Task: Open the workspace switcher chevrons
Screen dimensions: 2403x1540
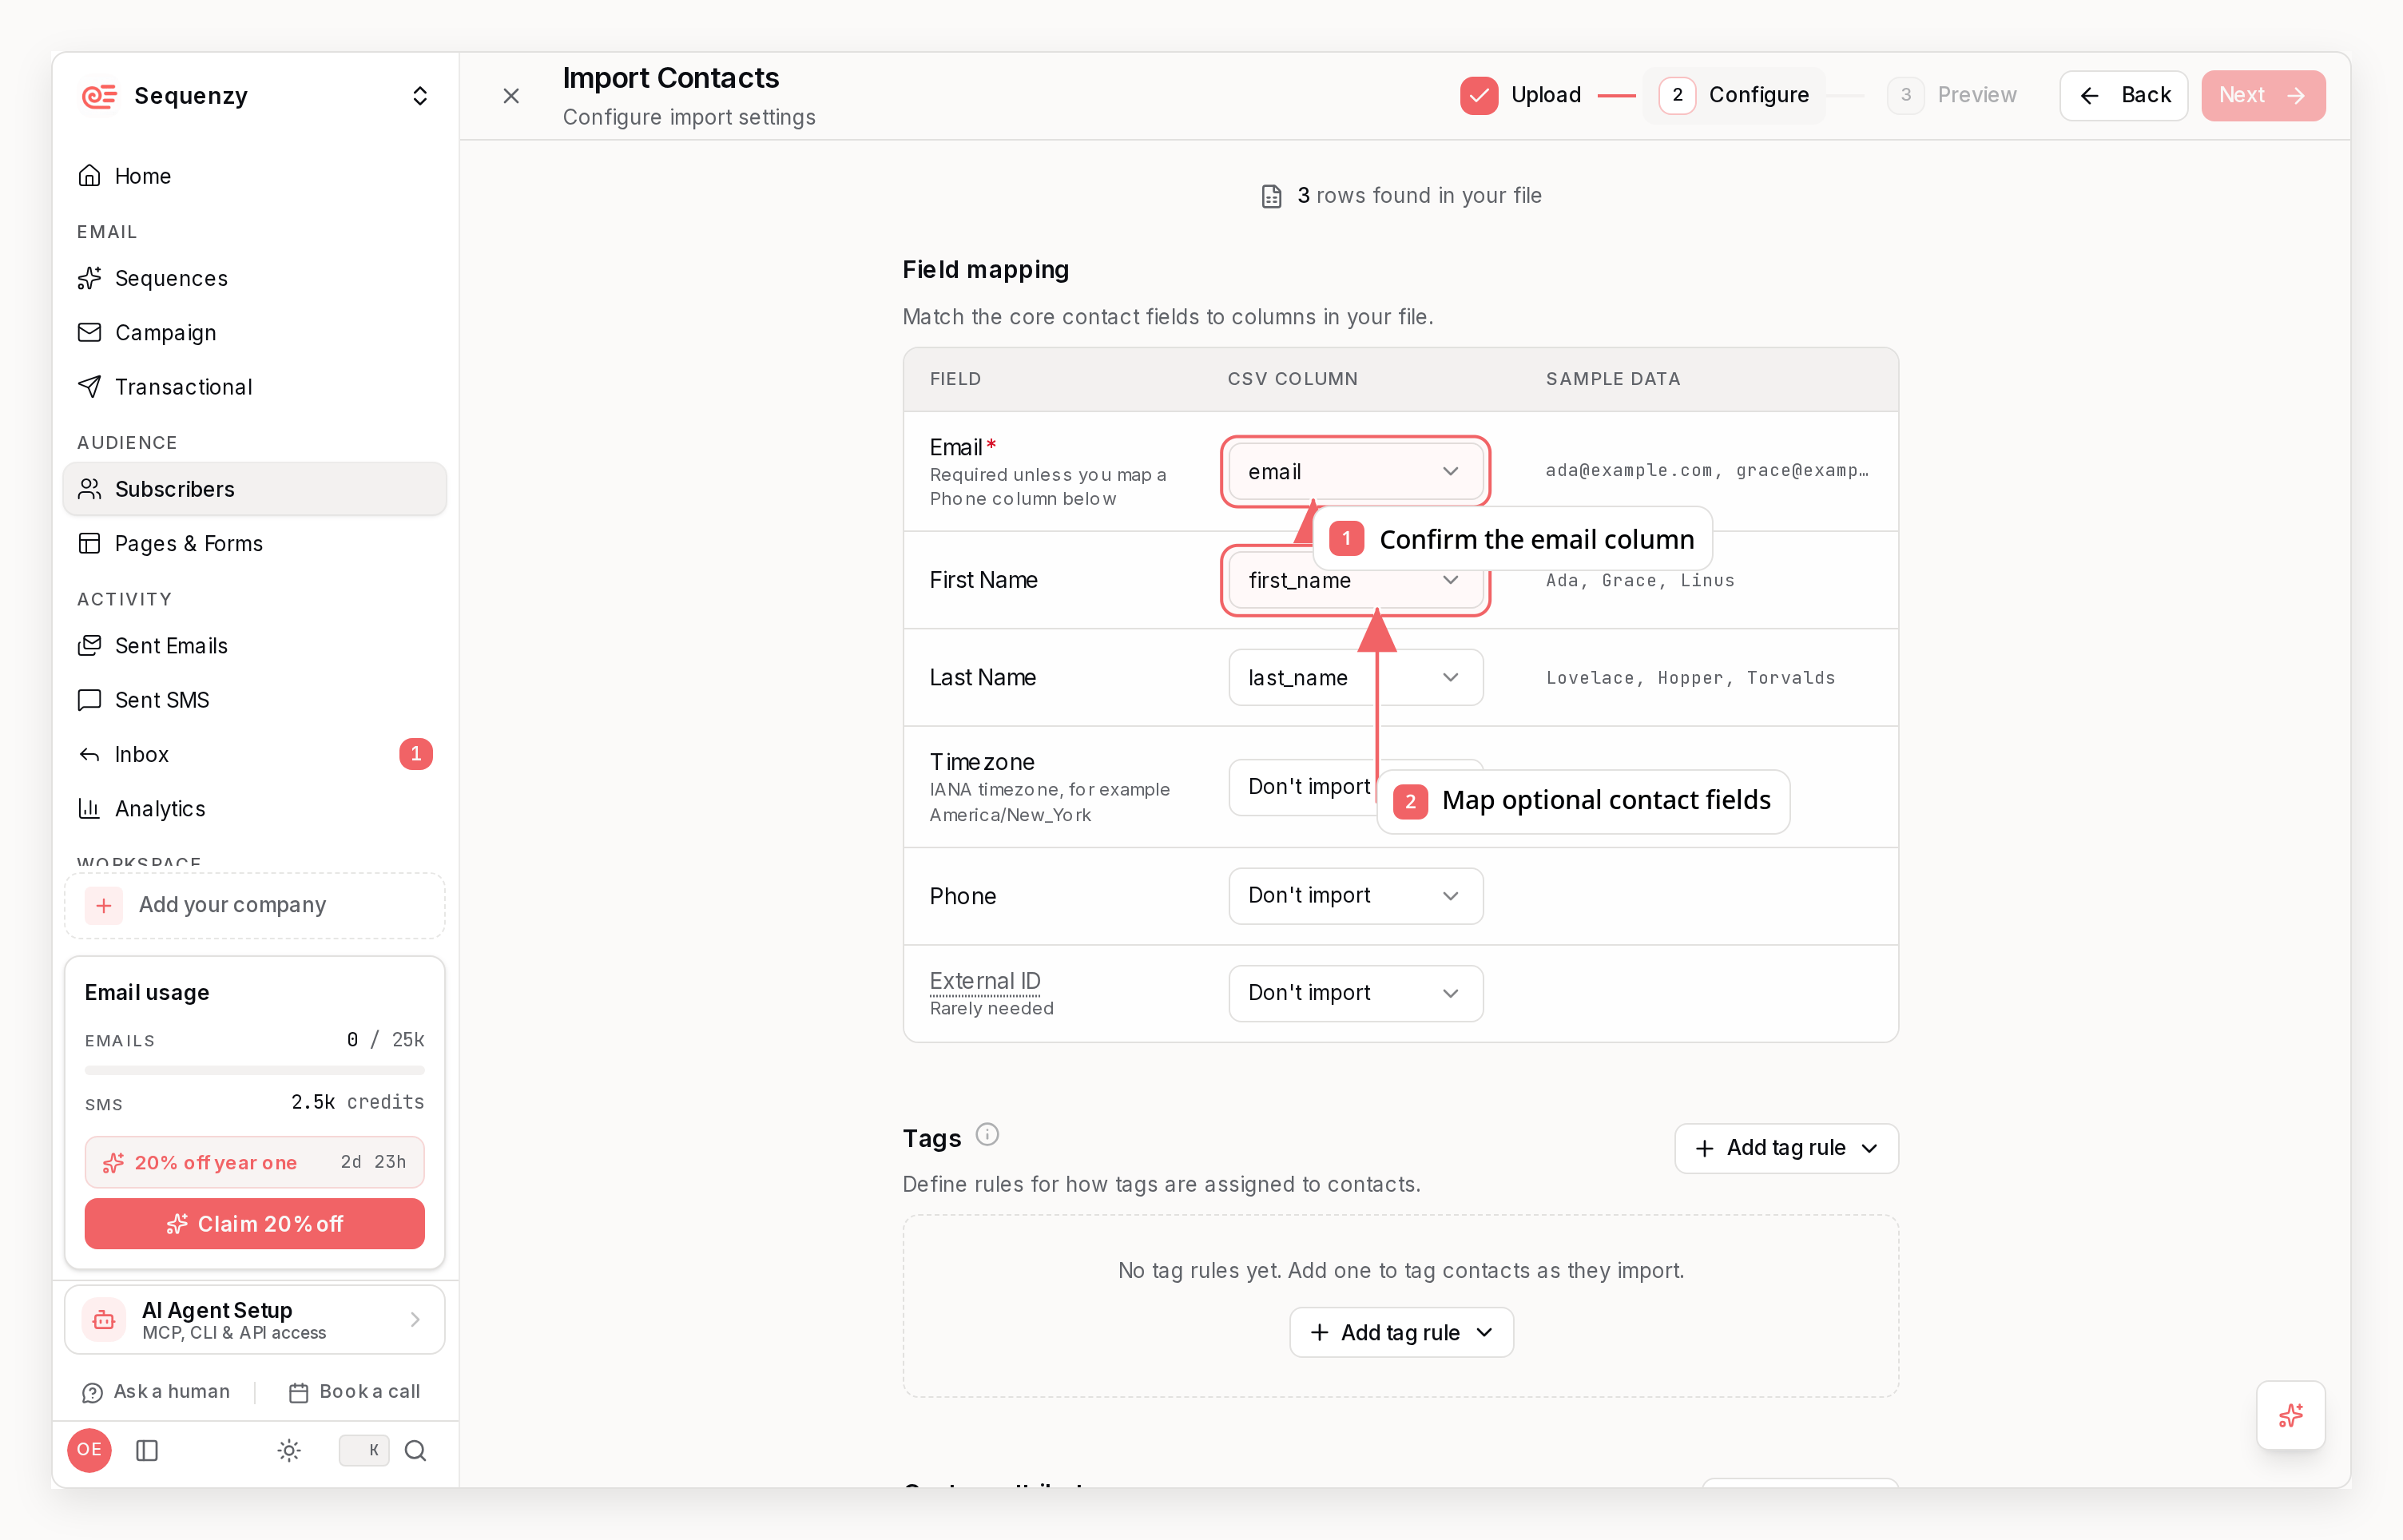Action: coord(420,96)
